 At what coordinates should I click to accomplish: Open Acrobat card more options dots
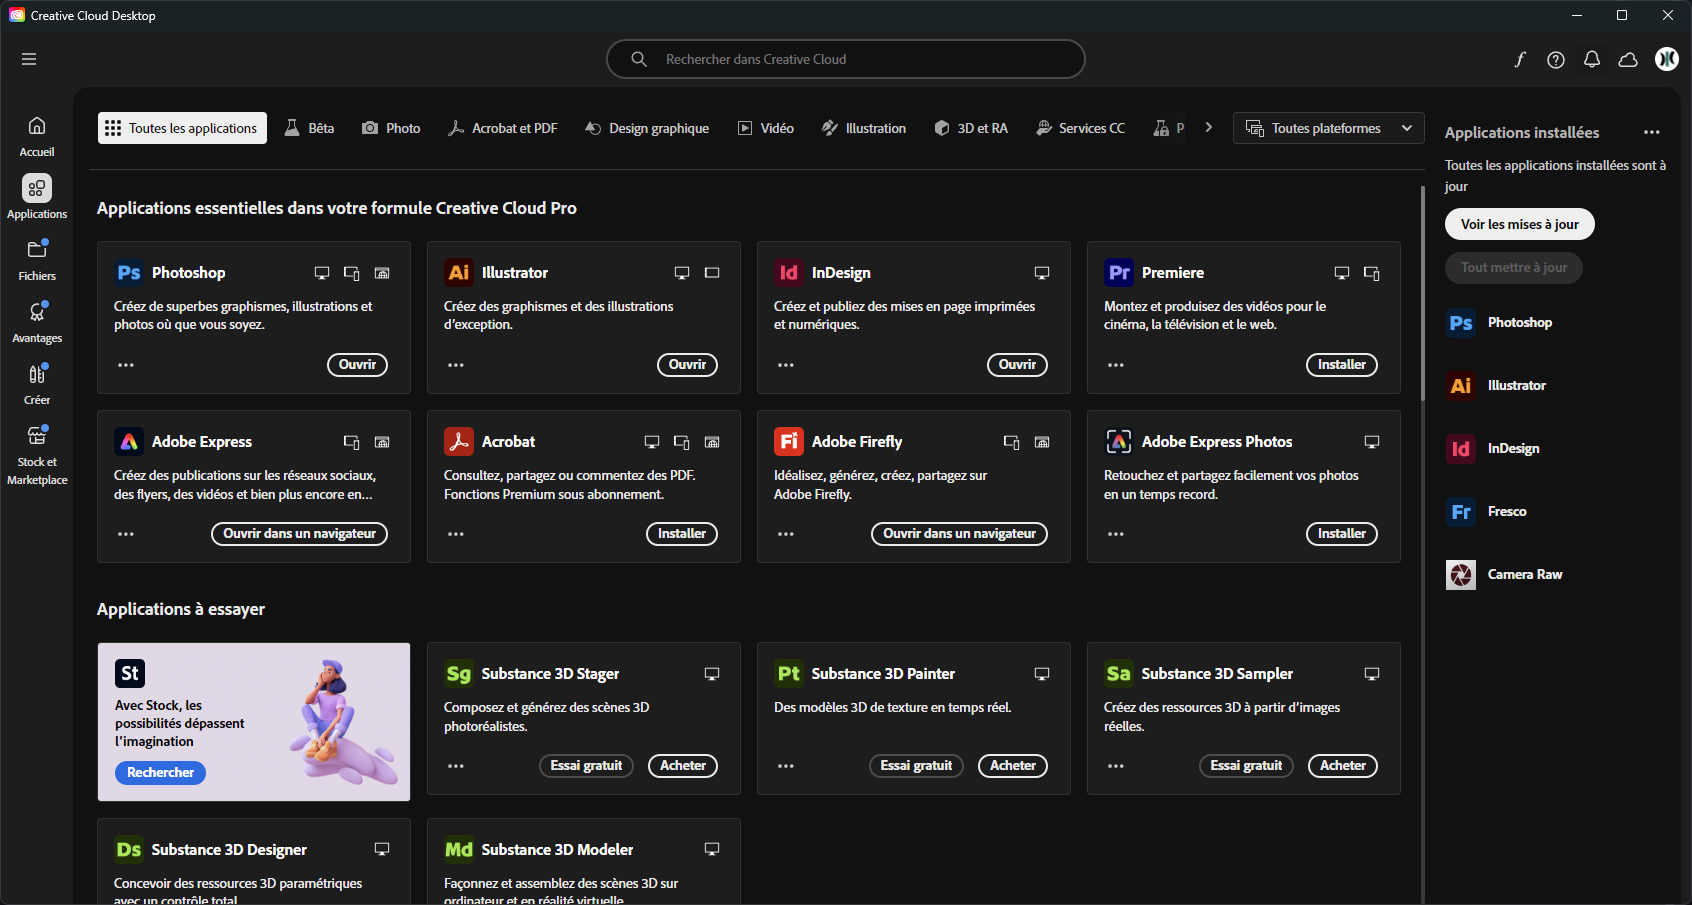[x=456, y=534]
